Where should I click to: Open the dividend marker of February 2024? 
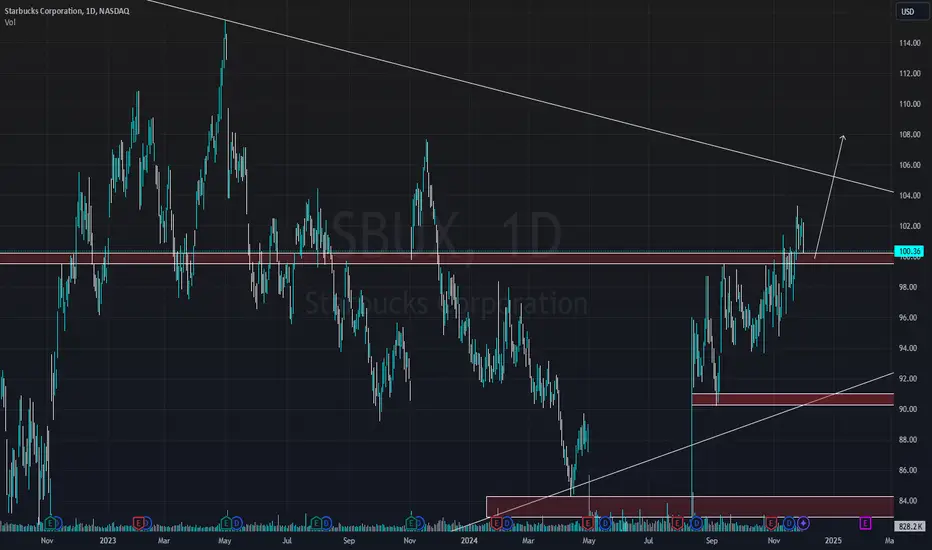[507, 523]
